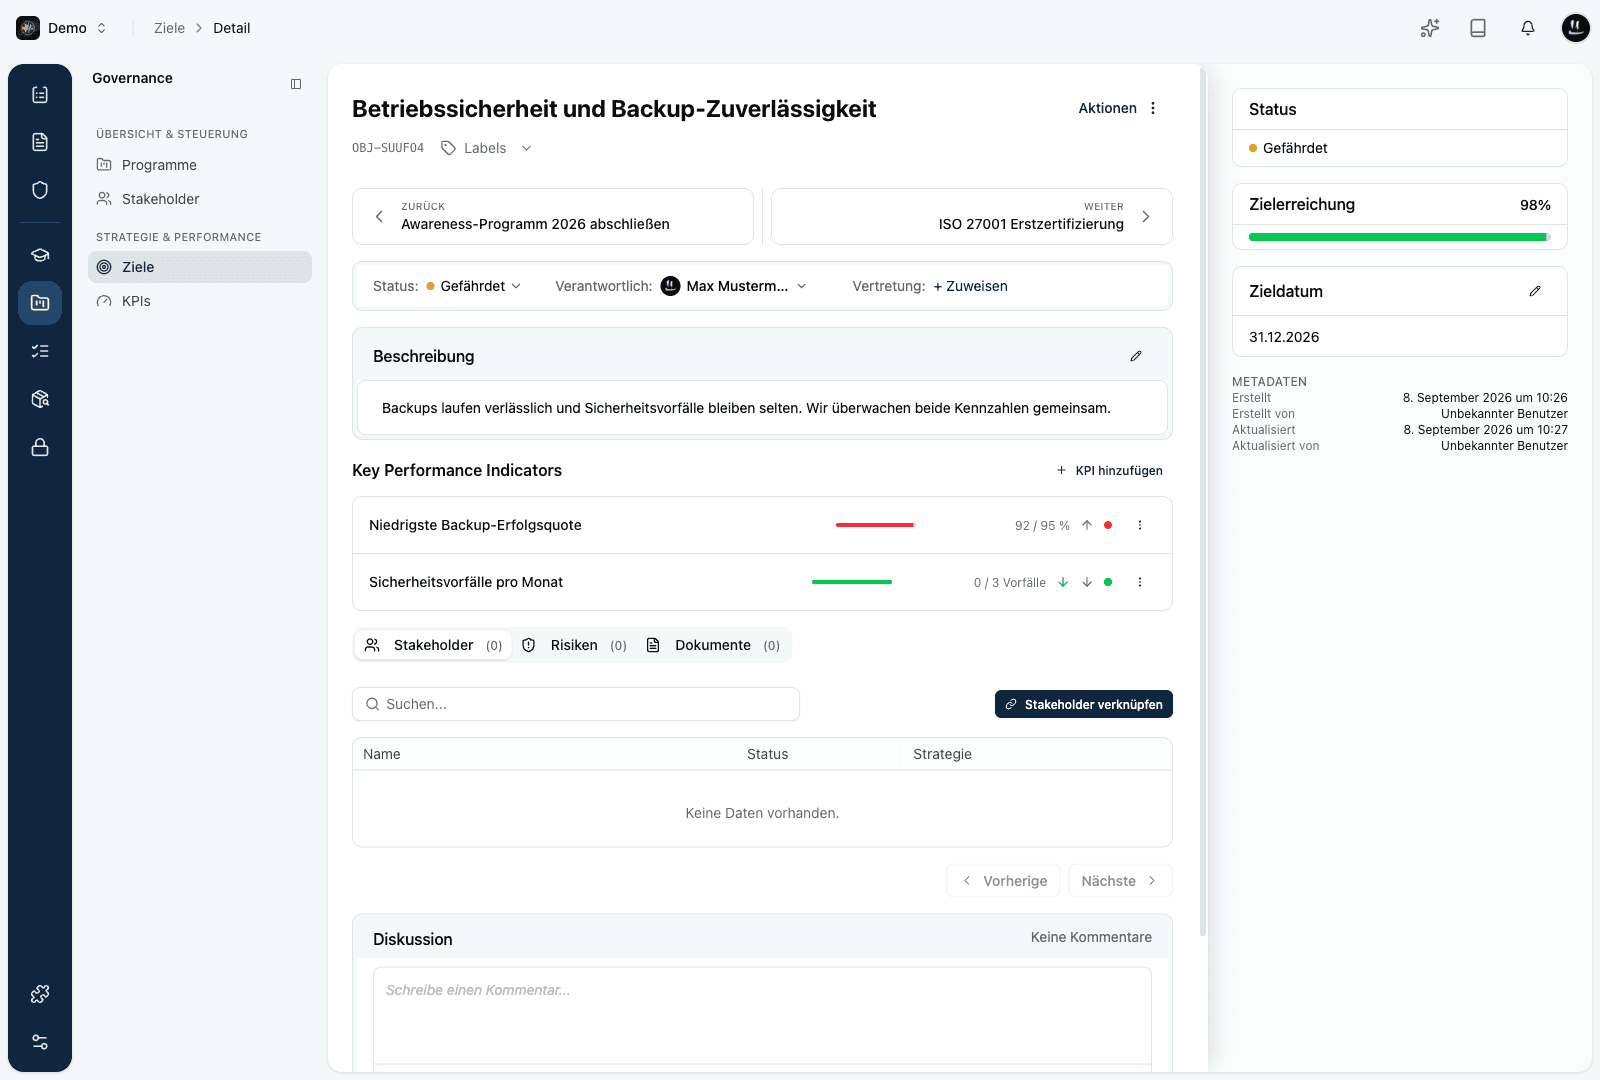Select the active Governance chart icon in left rail
Image resolution: width=1600 pixels, height=1080 pixels.
(40, 303)
